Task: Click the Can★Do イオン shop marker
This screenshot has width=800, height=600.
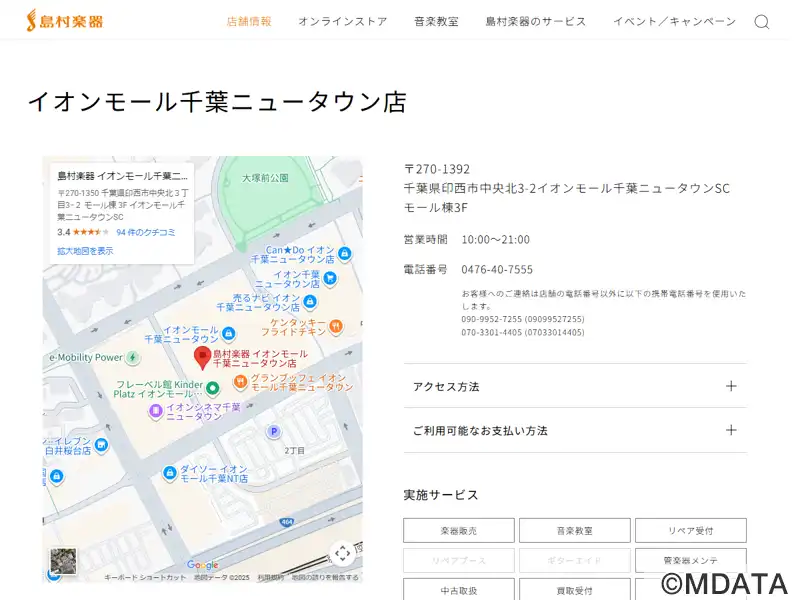Action: (x=345, y=253)
